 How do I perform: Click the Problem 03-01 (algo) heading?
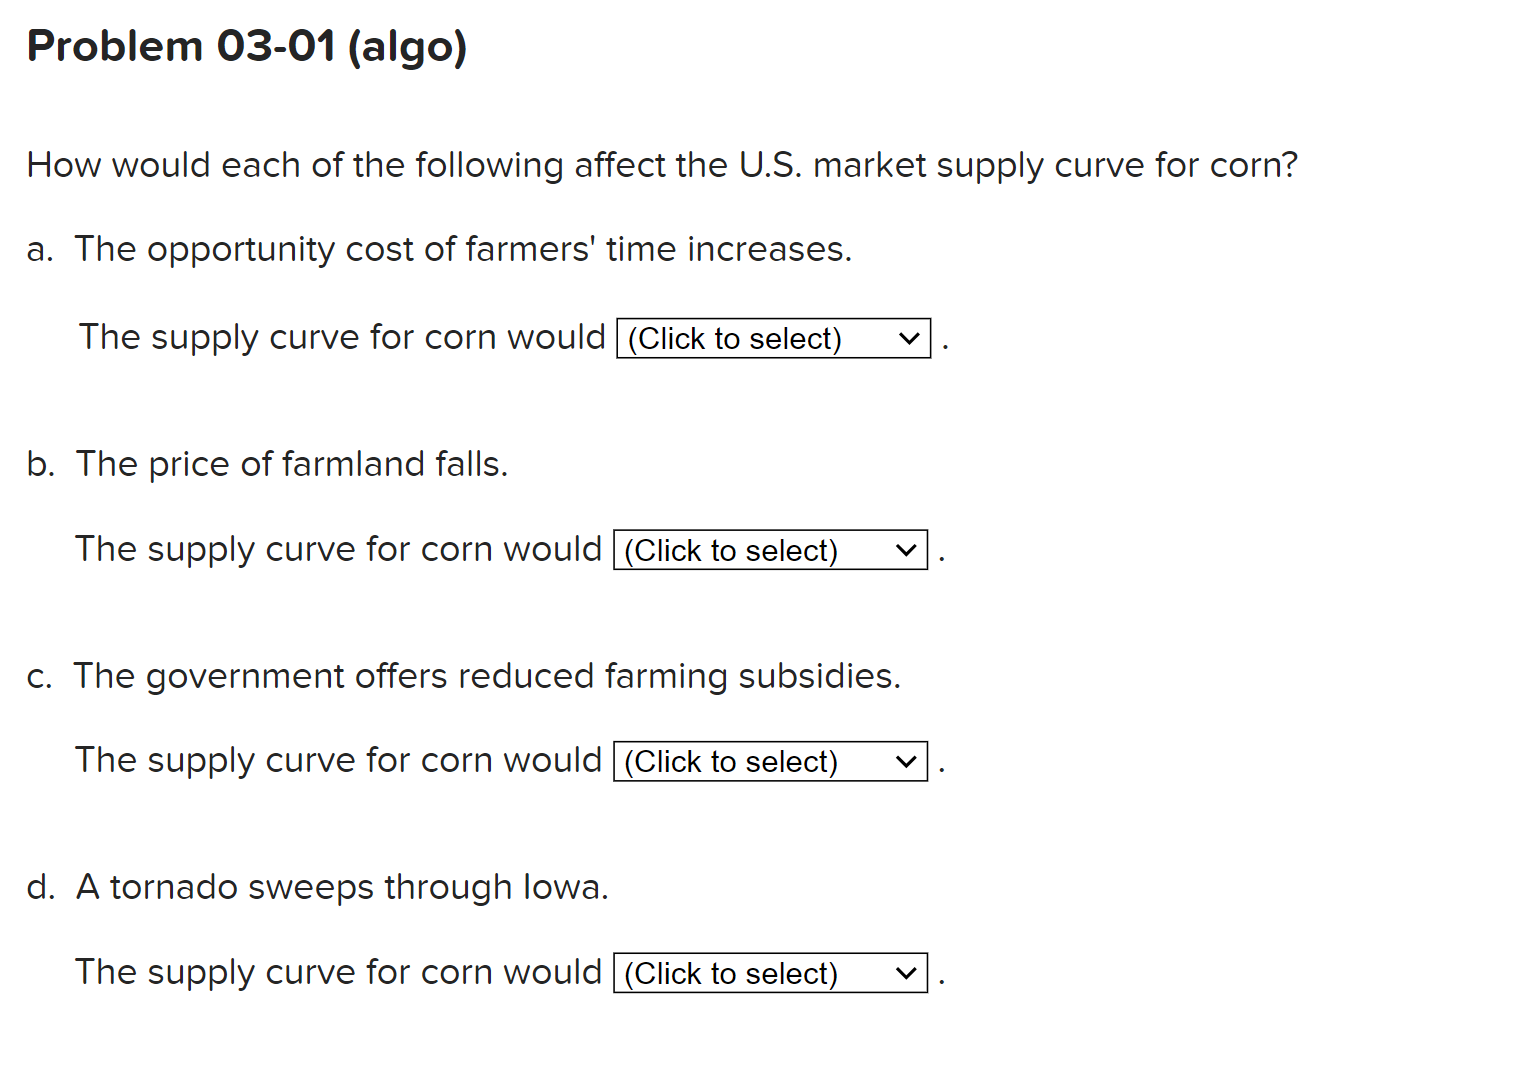pyautogui.click(x=246, y=46)
